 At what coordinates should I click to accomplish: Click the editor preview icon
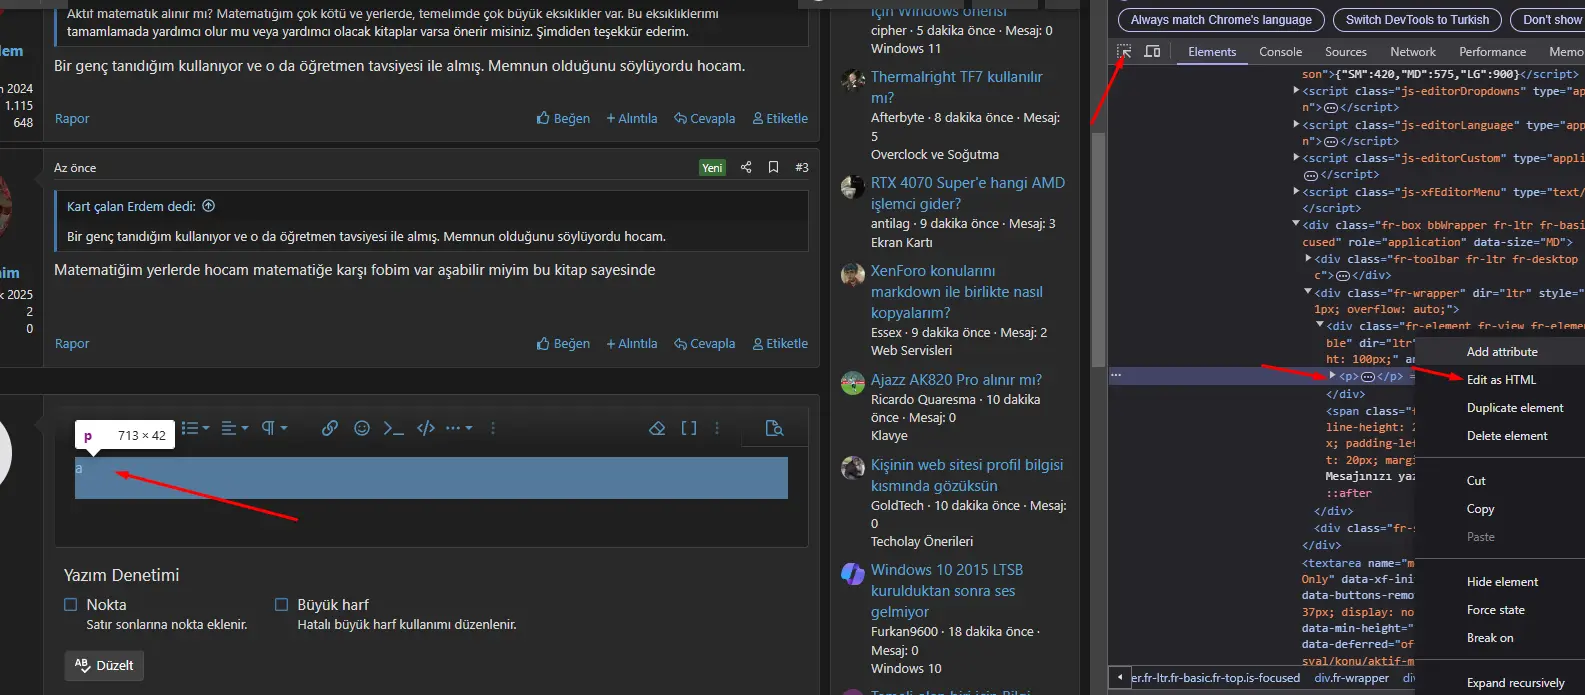[x=774, y=428]
